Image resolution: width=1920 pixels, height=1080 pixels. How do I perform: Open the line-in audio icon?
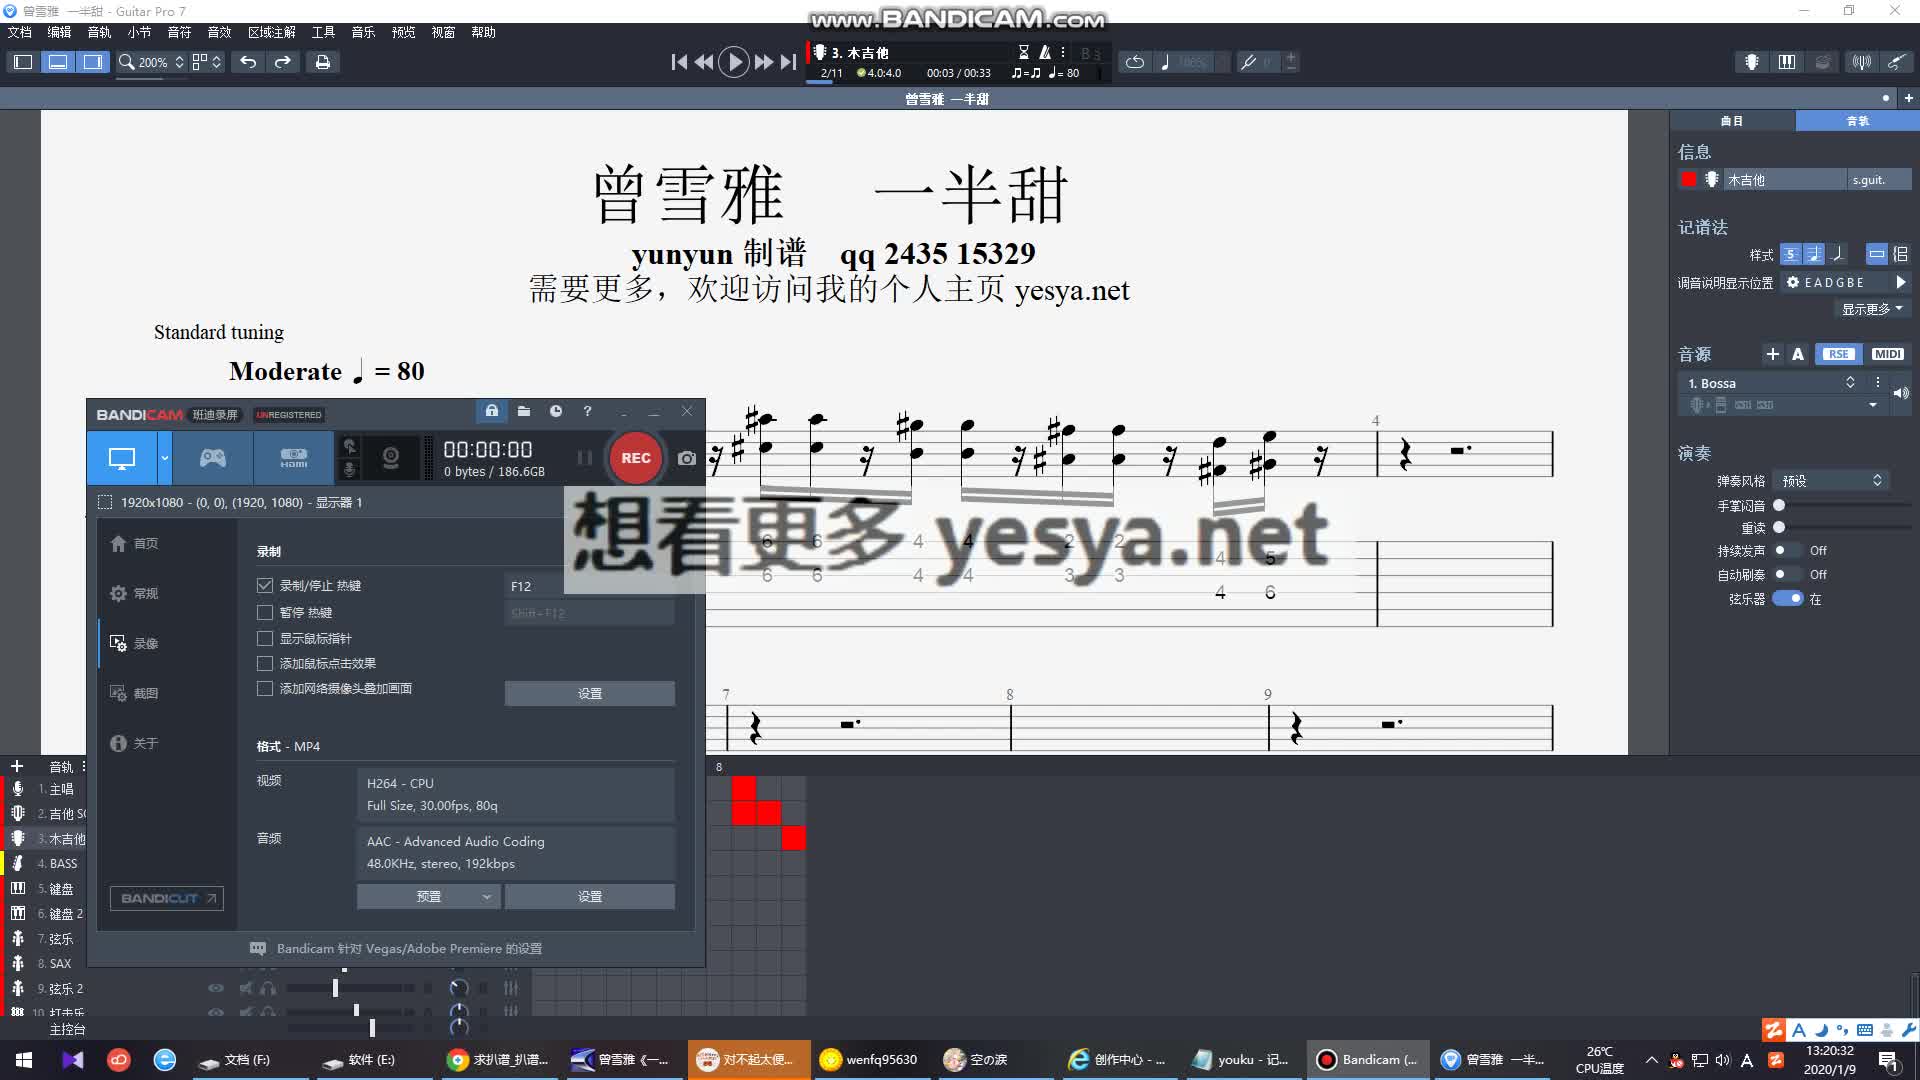(x=1861, y=62)
